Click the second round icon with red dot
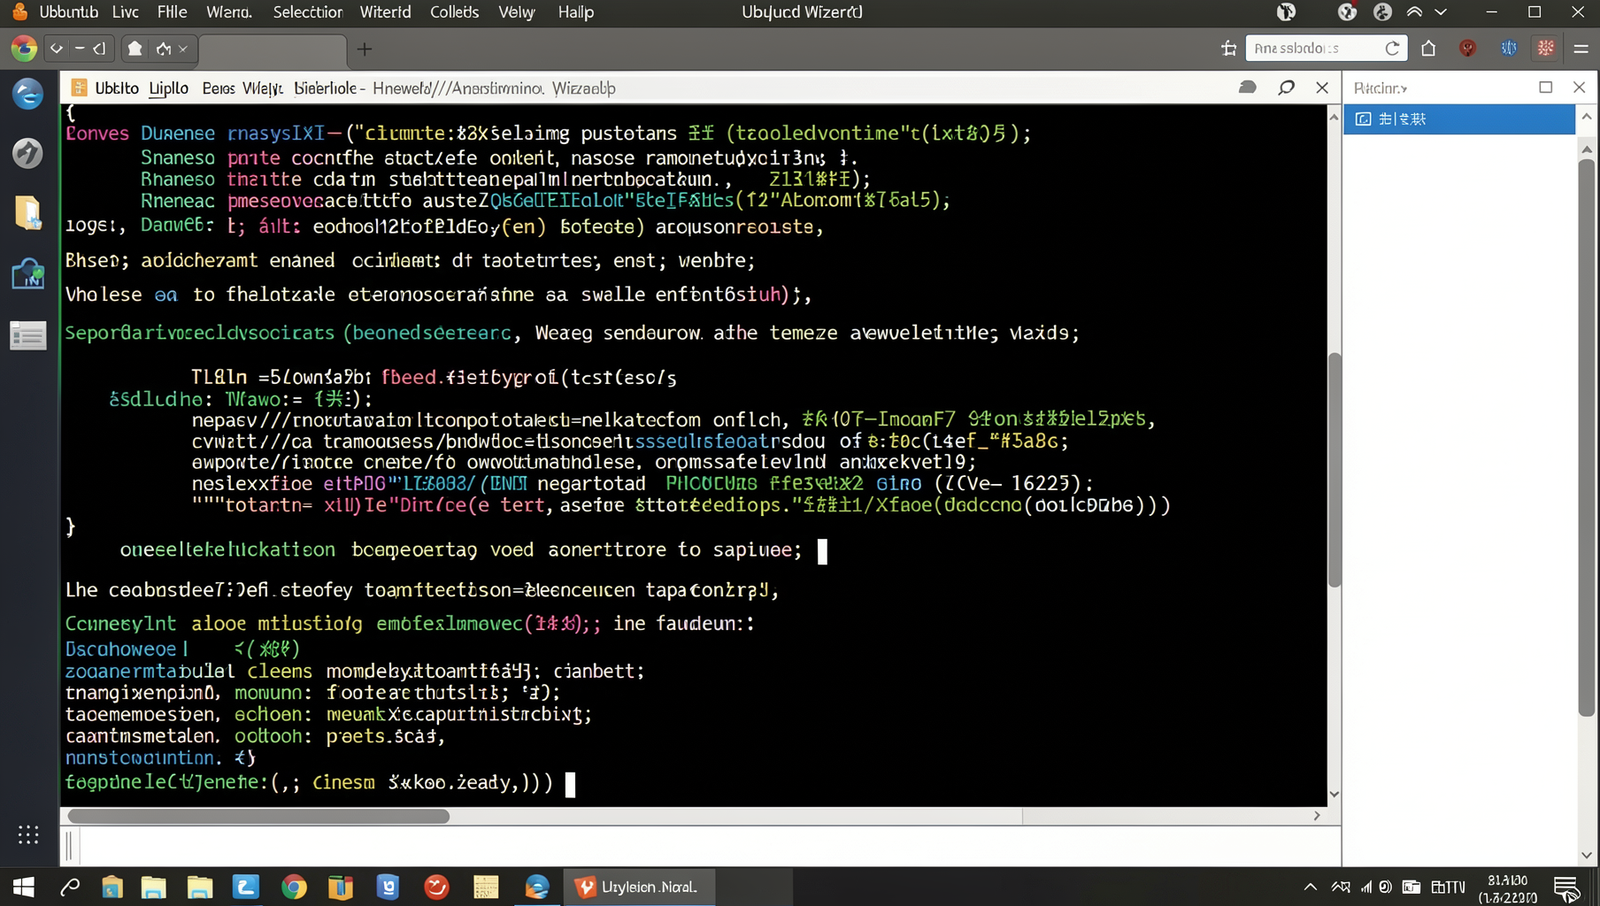This screenshot has height=906, width=1600. [x=1347, y=12]
